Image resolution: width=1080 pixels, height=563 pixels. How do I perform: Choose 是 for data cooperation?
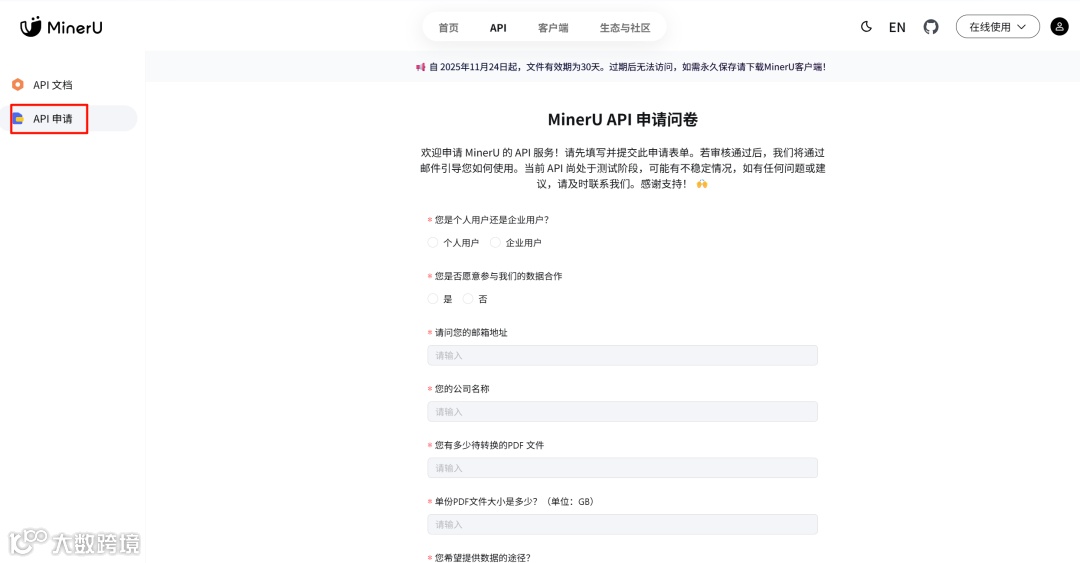pyautogui.click(x=433, y=299)
